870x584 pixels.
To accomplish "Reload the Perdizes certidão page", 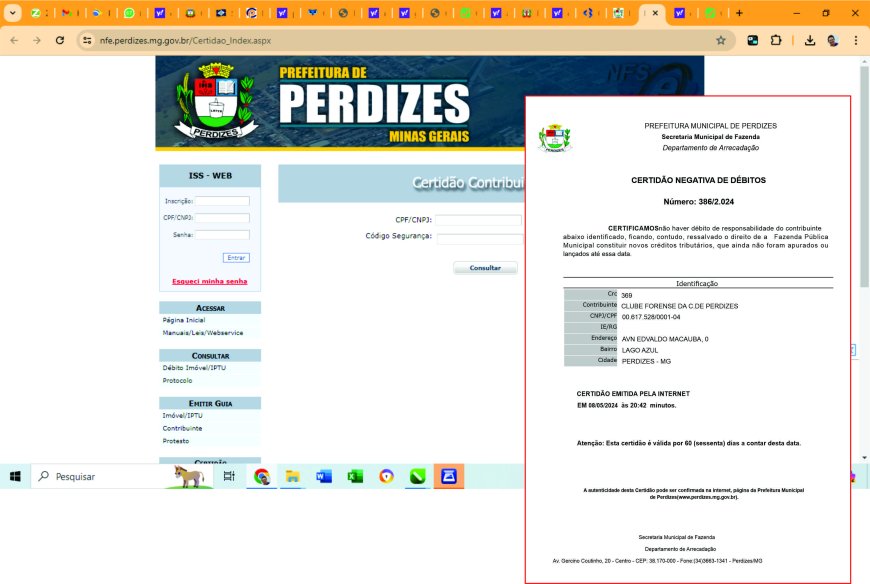I will click(x=60, y=40).
